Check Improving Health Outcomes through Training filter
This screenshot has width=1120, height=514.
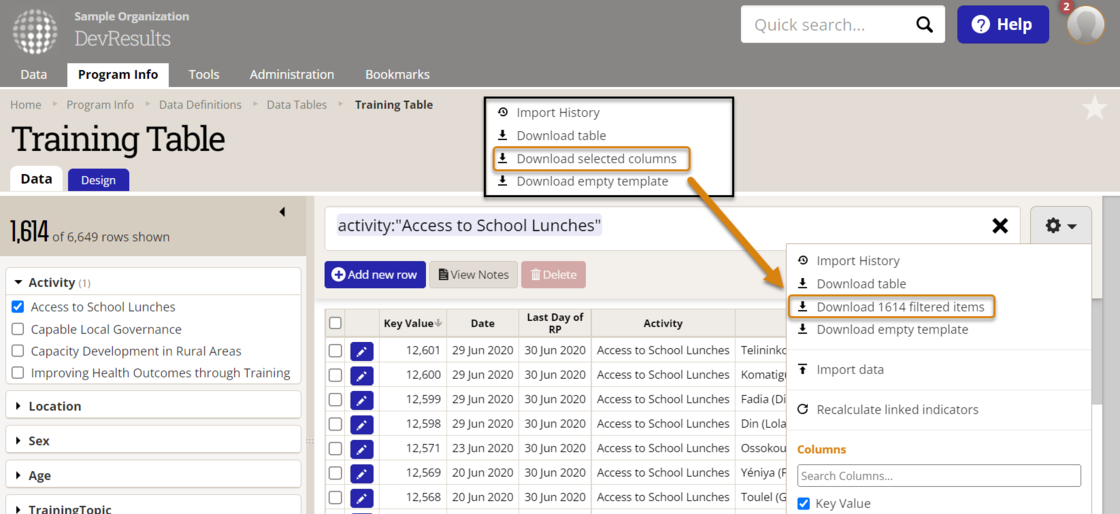click(x=18, y=373)
